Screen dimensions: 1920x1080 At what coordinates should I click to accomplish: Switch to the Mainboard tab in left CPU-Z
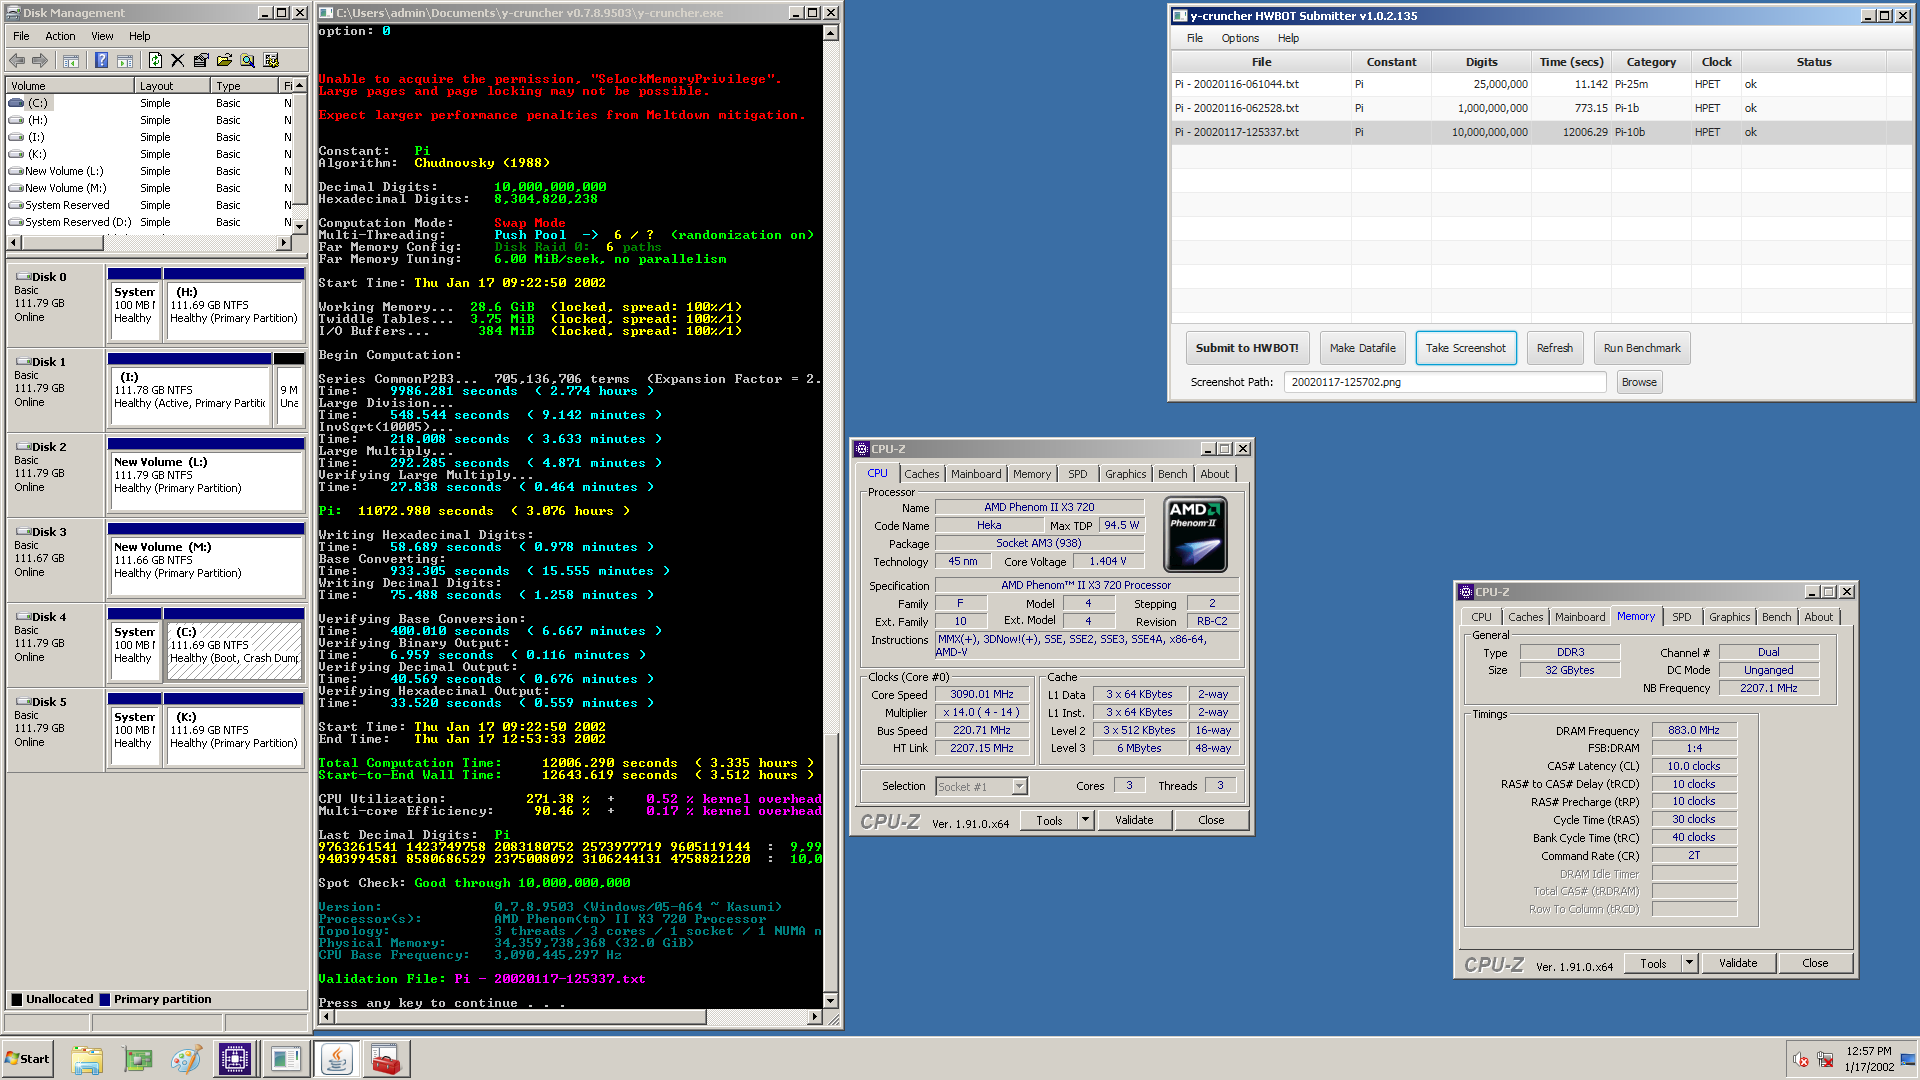click(976, 474)
